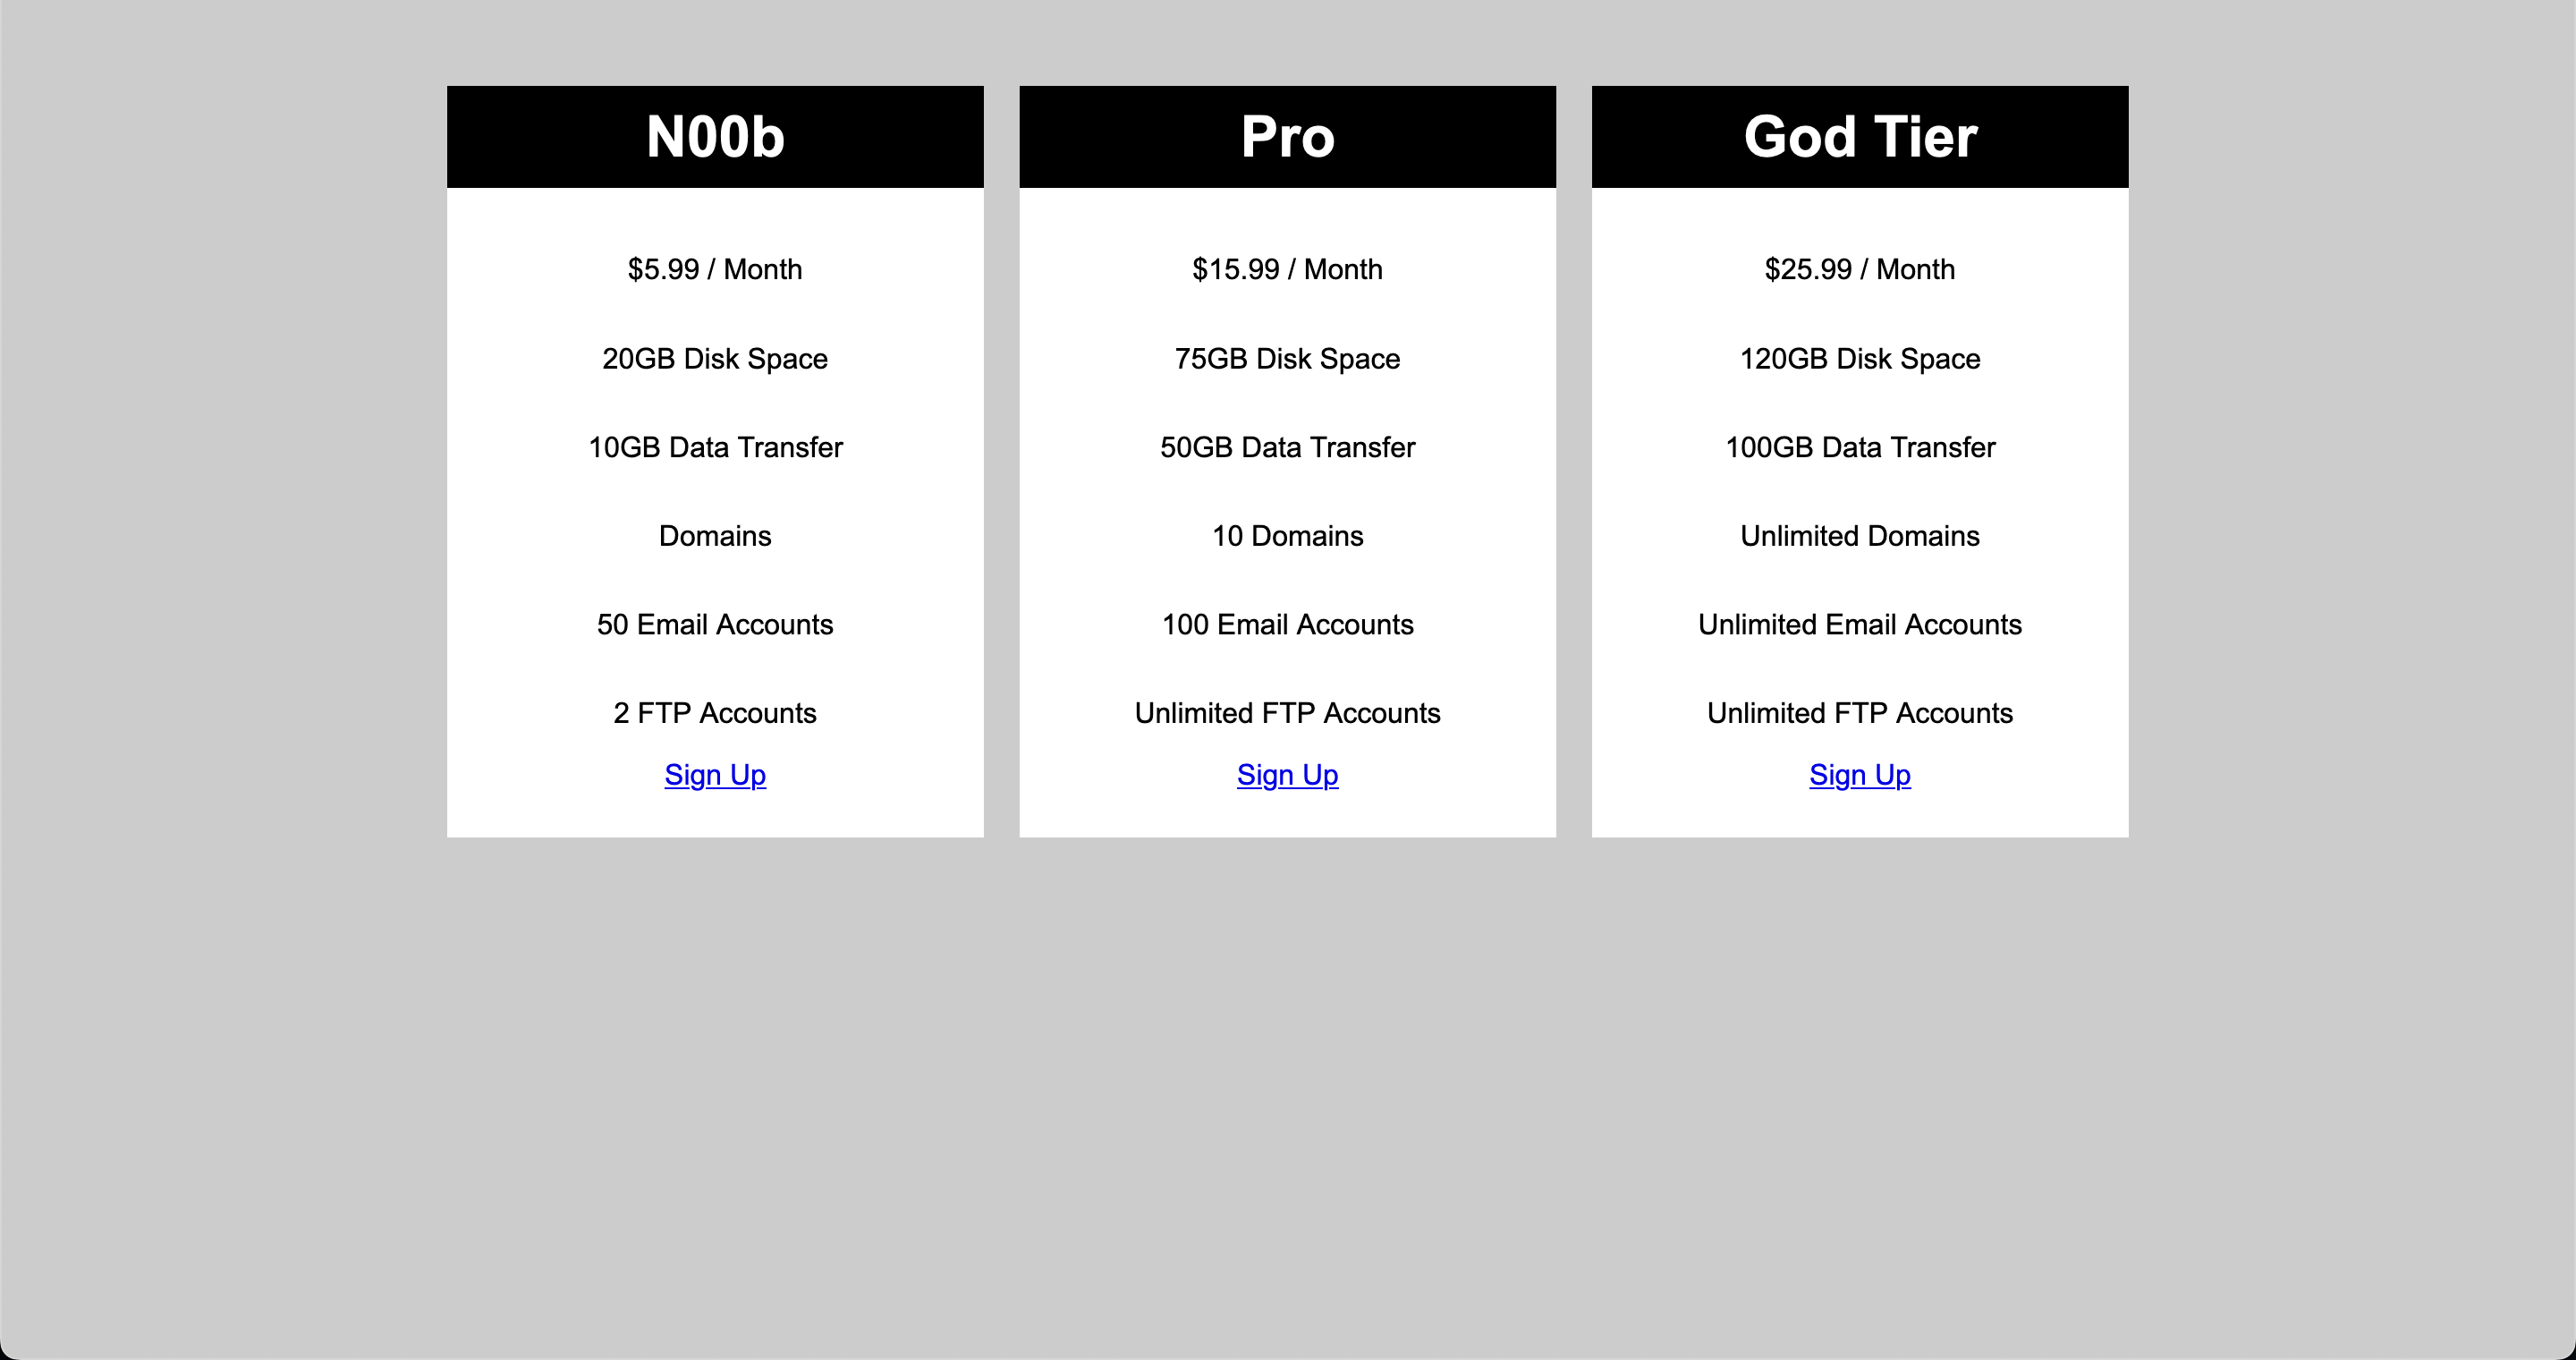Click Pro plan domain count text
This screenshot has height=1360, width=2576.
coord(1286,535)
